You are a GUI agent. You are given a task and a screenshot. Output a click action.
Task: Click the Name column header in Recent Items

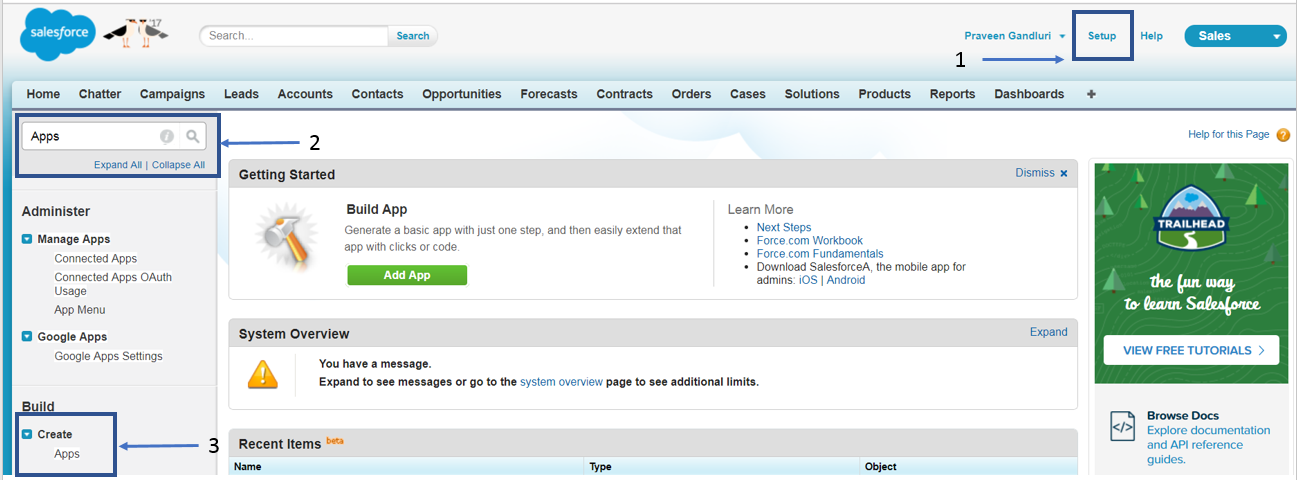coord(247,466)
